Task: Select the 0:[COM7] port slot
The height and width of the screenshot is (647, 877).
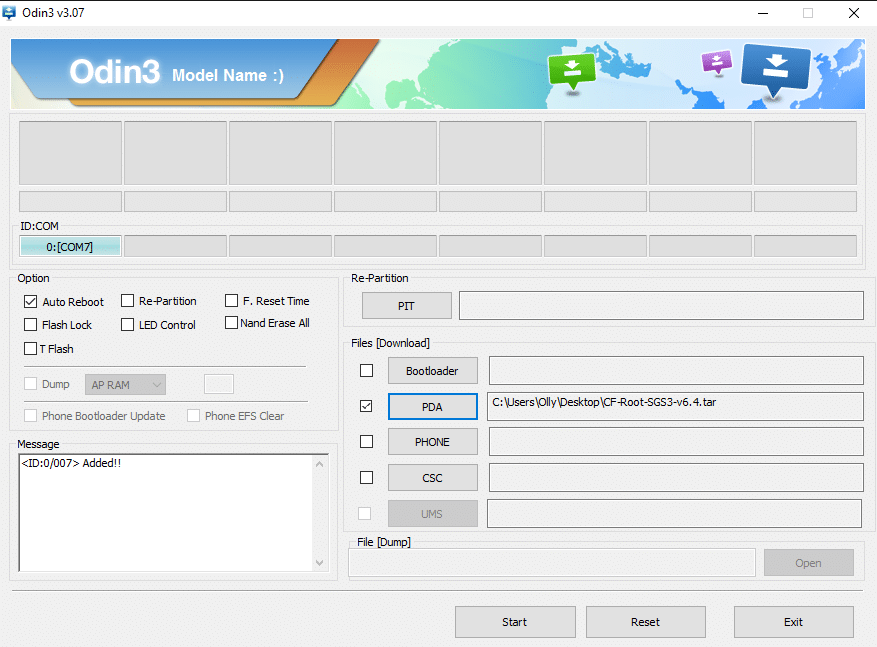Action: coord(70,246)
